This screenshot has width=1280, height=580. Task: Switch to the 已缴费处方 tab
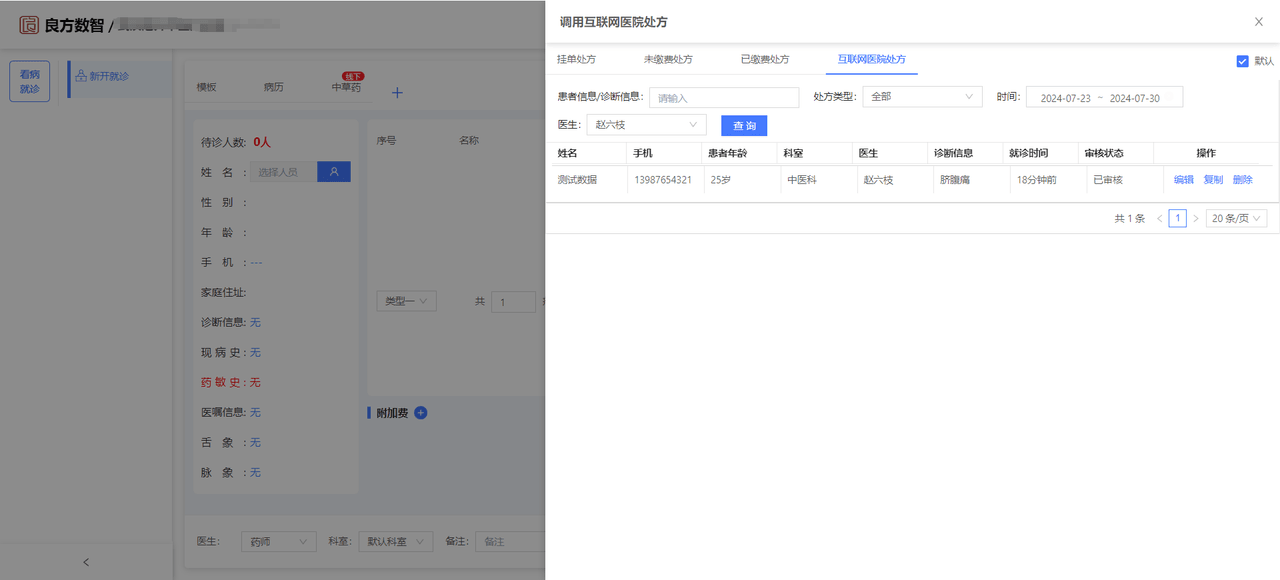coord(765,59)
